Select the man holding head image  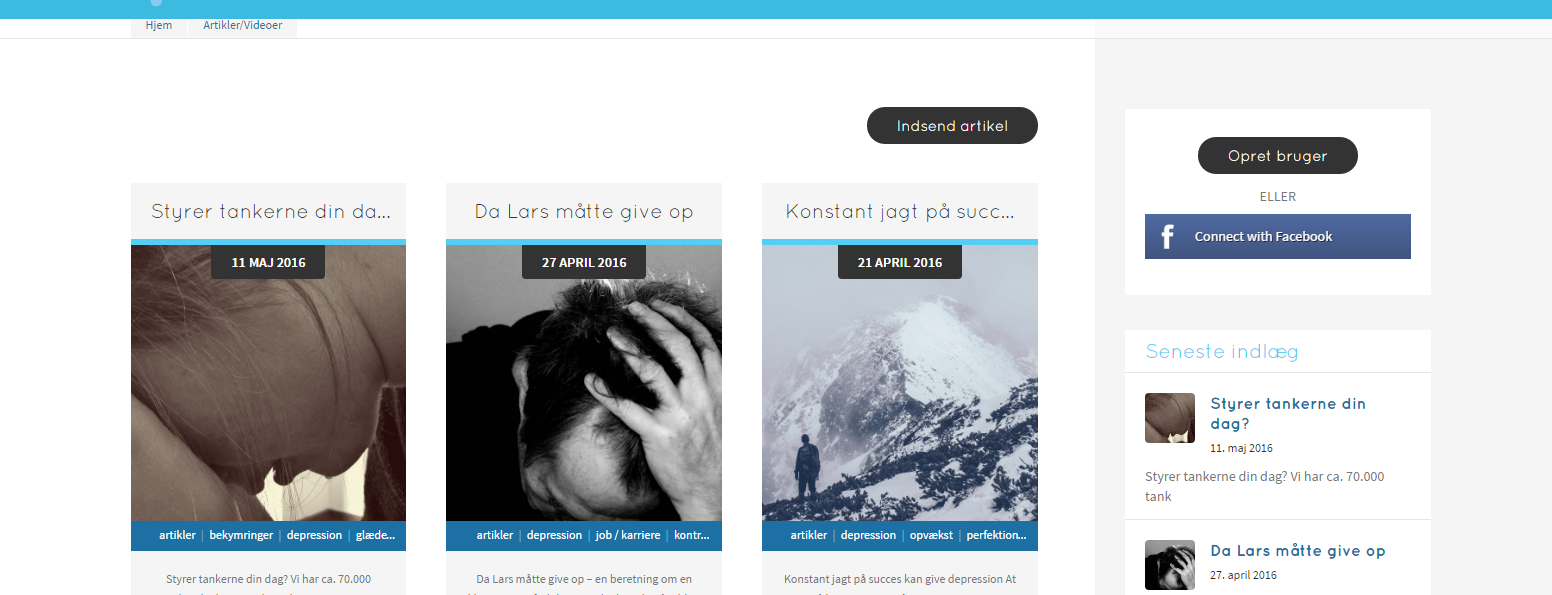click(x=584, y=383)
